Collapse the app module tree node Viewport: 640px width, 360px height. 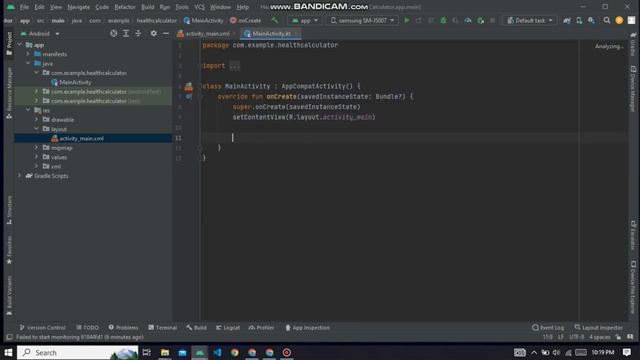[x=20, y=45]
